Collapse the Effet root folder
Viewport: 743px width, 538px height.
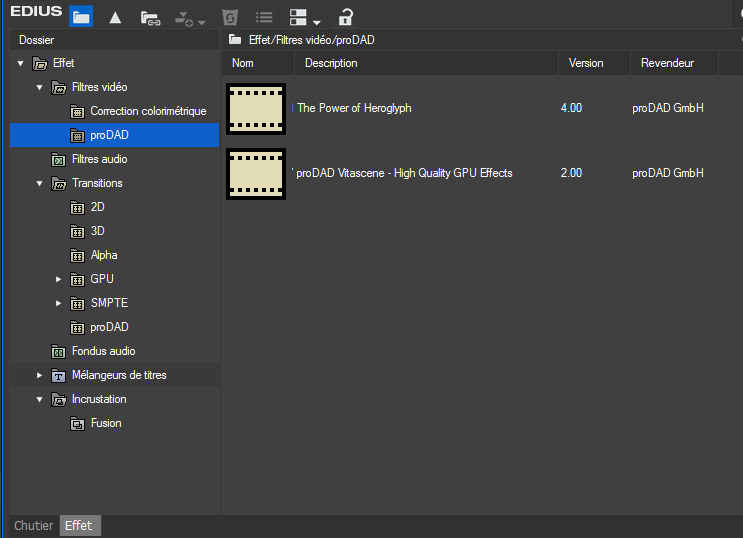tap(20, 63)
